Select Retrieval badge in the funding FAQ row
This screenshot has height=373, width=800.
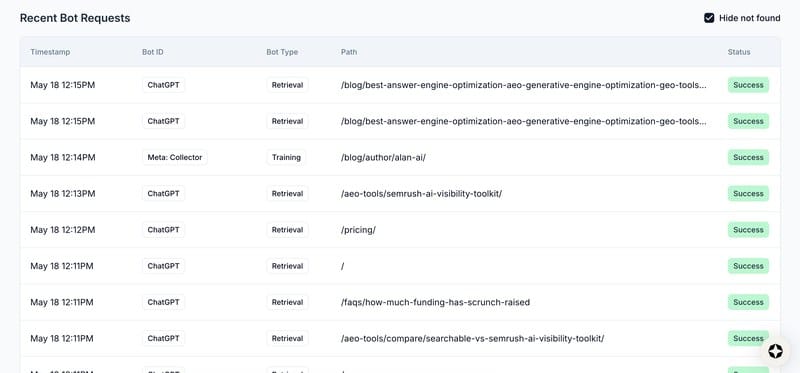[x=287, y=303]
